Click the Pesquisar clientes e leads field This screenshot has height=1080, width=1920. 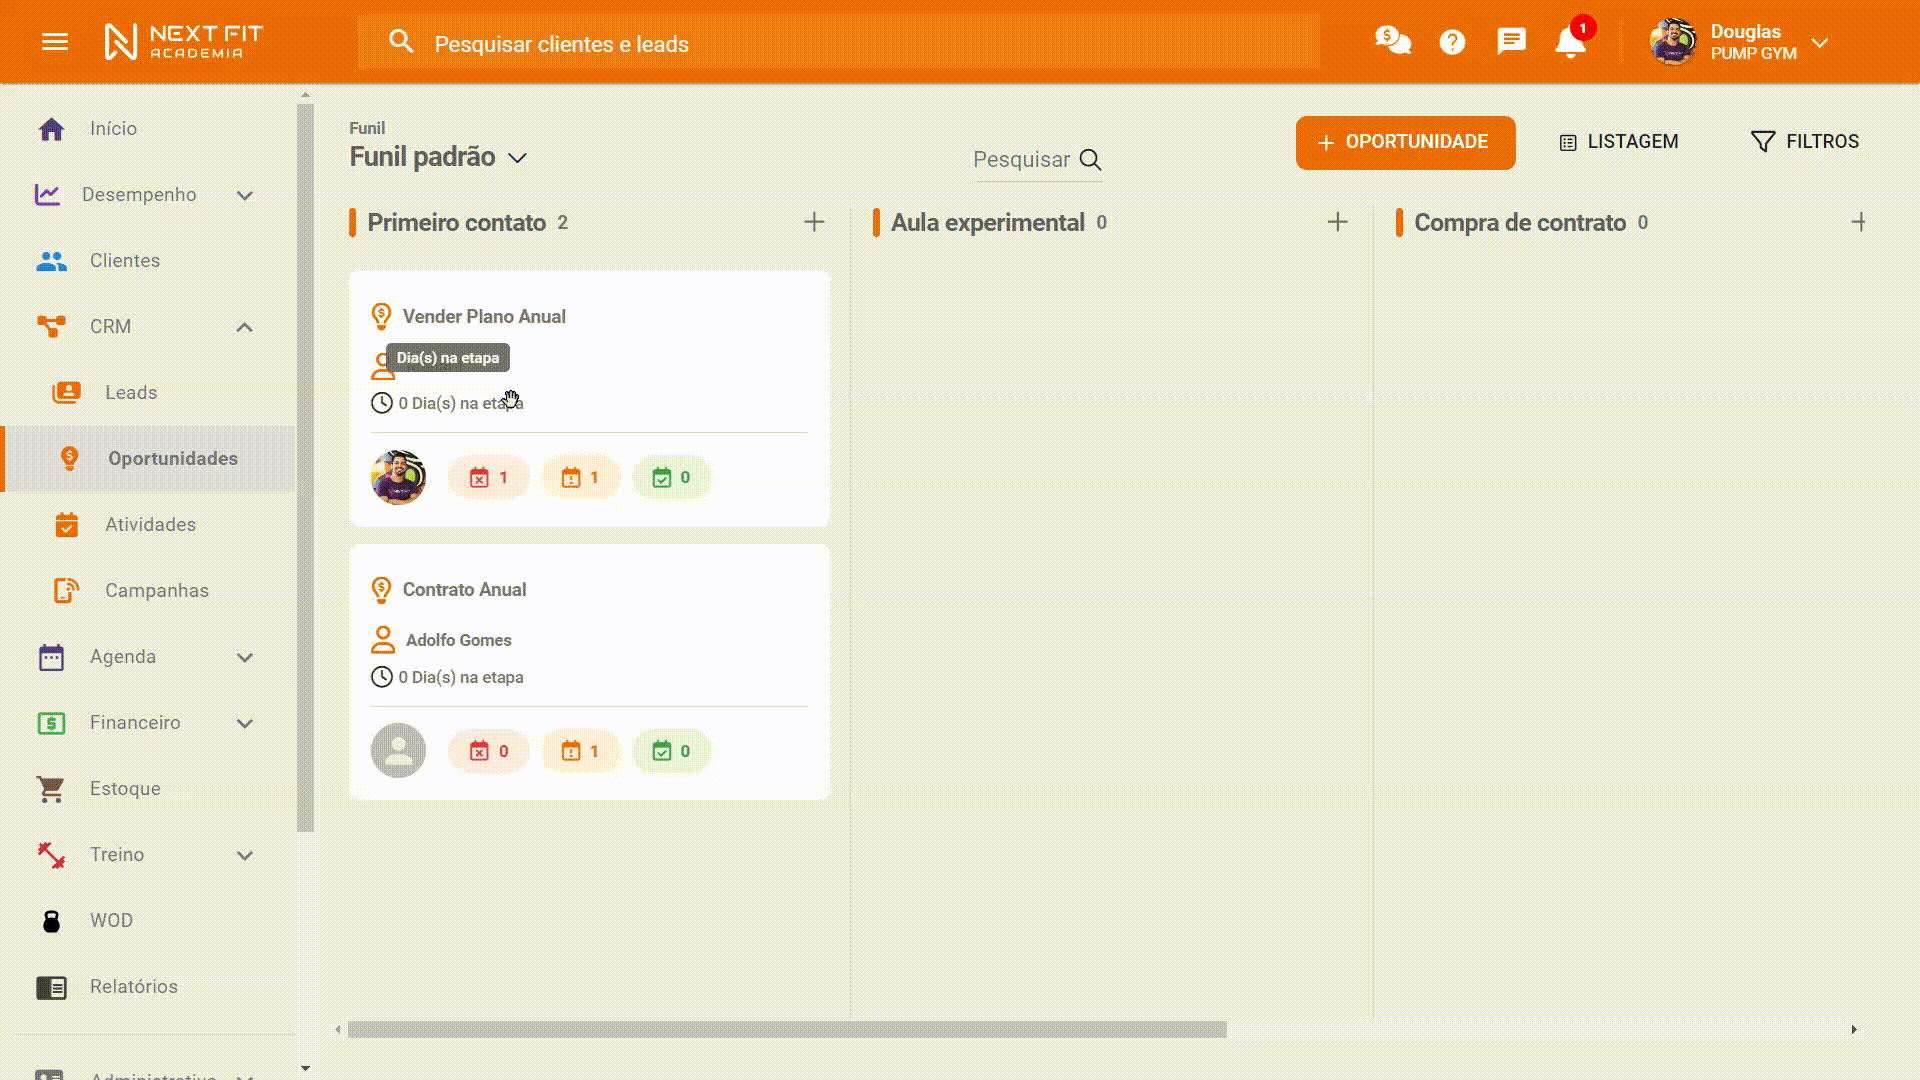(x=840, y=44)
